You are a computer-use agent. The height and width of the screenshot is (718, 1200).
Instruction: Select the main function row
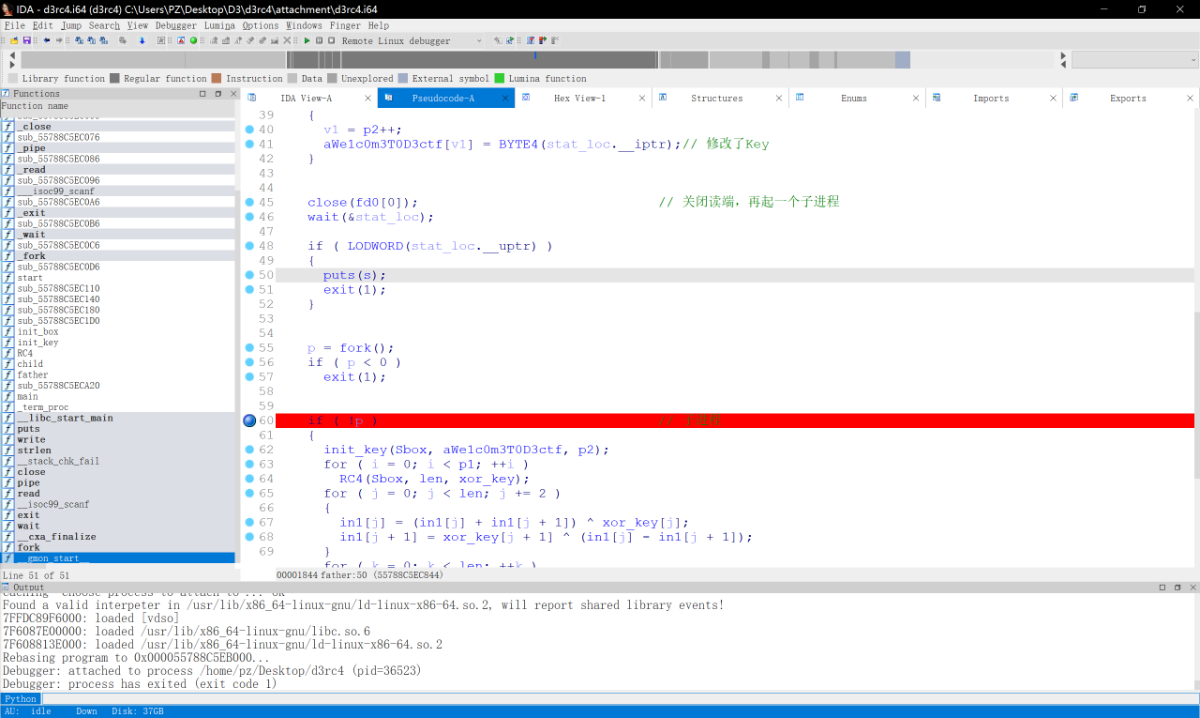click(x=118, y=397)
